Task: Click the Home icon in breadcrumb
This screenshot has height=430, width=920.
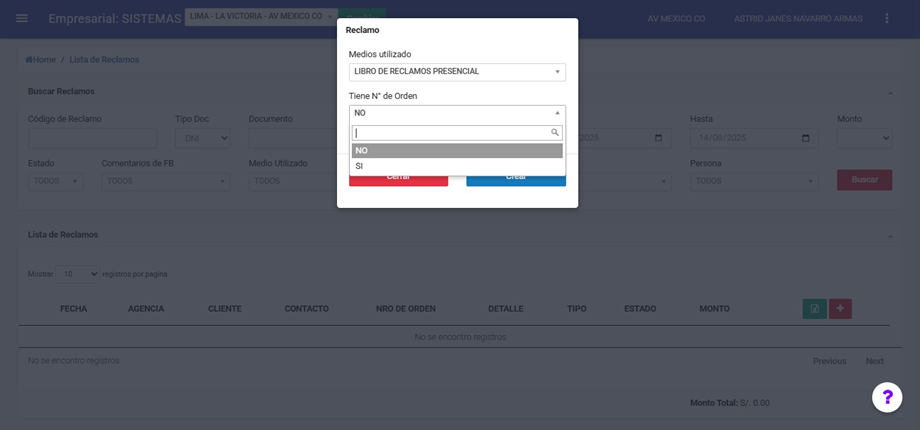Action: 29,60
